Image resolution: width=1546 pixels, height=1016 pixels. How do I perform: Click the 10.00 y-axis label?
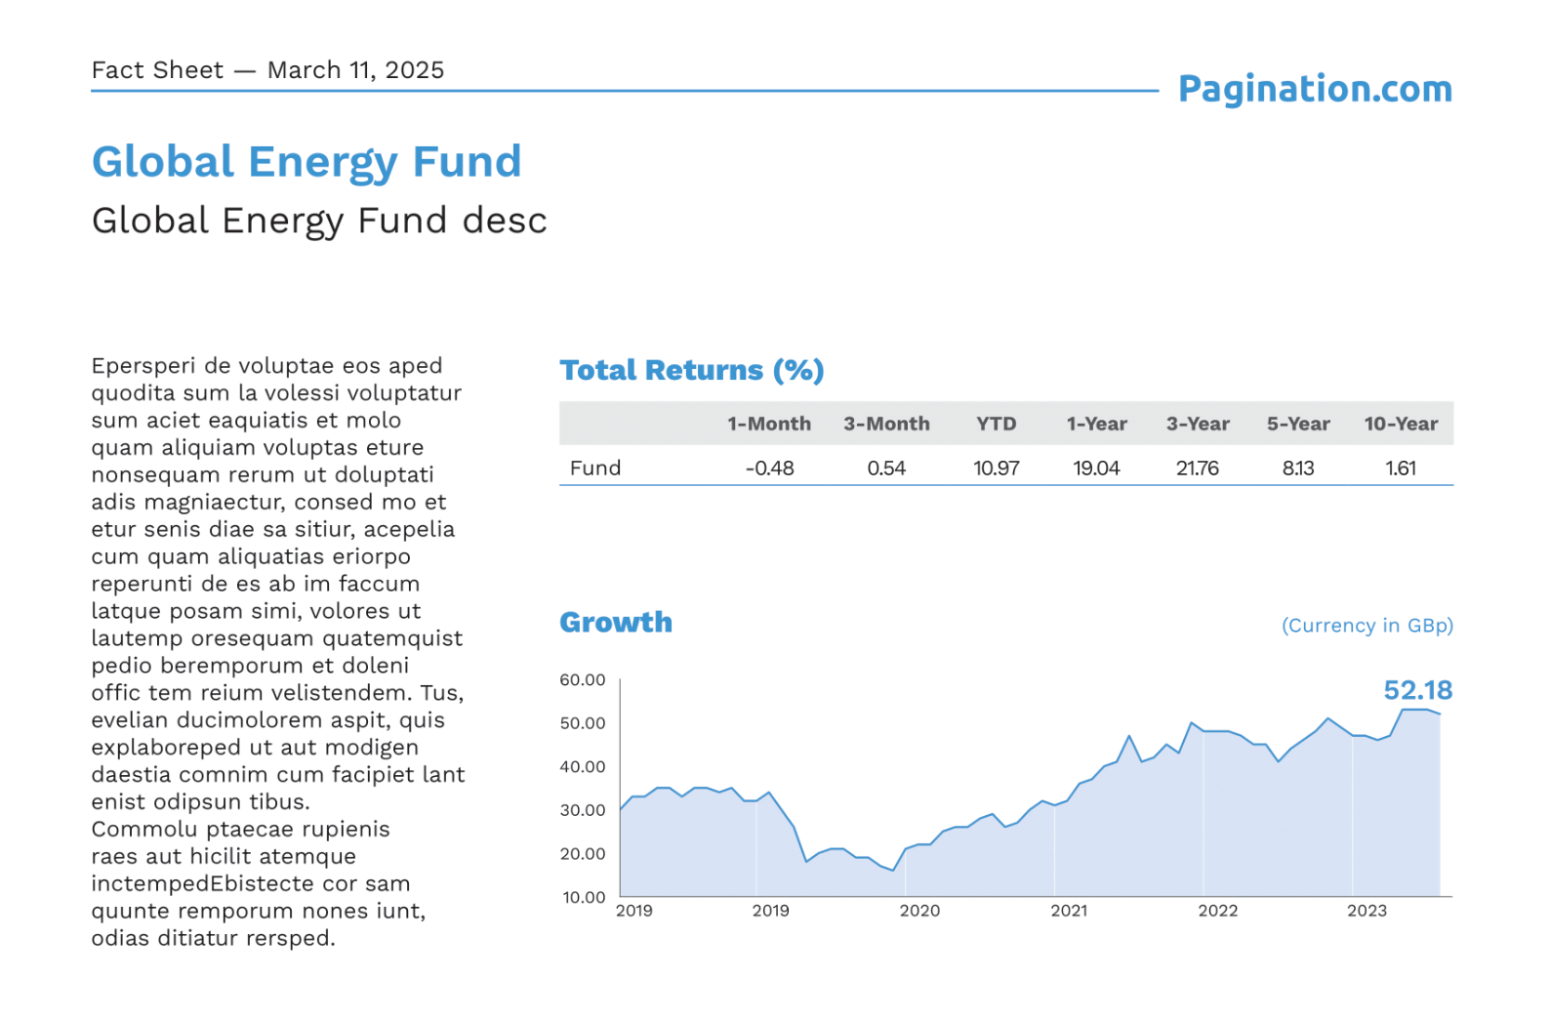click(x=583, y=897)
